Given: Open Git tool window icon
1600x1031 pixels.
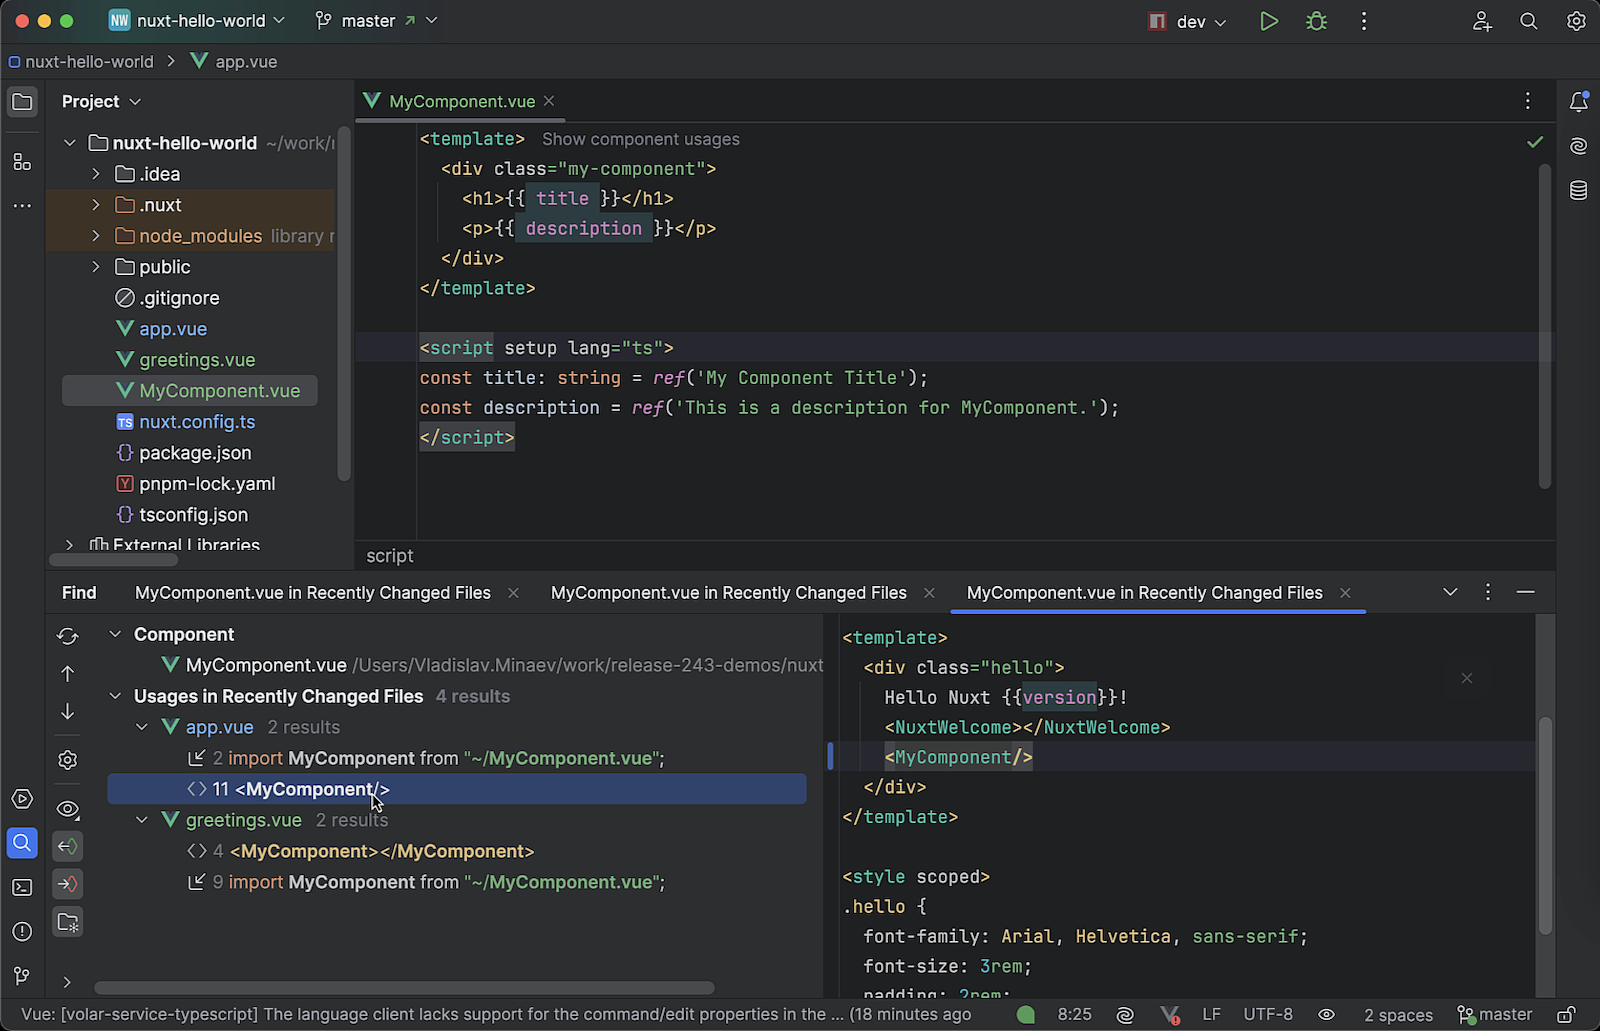Looking at the screenshot, I should tap(22, 976).
